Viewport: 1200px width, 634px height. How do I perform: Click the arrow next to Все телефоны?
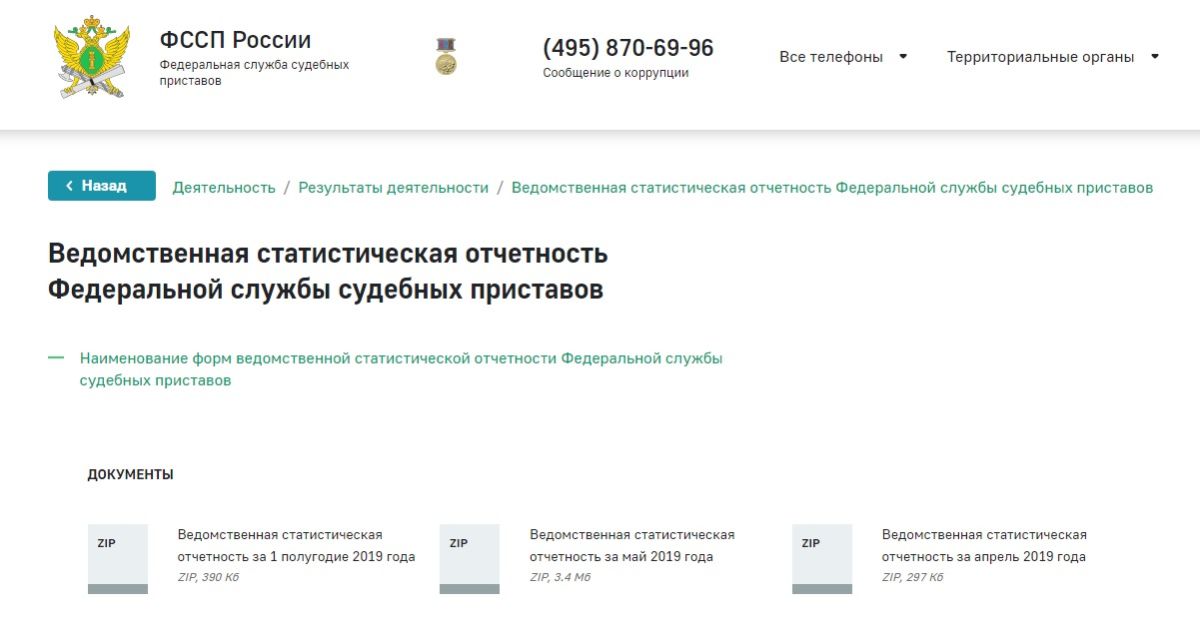pos(903,57)
